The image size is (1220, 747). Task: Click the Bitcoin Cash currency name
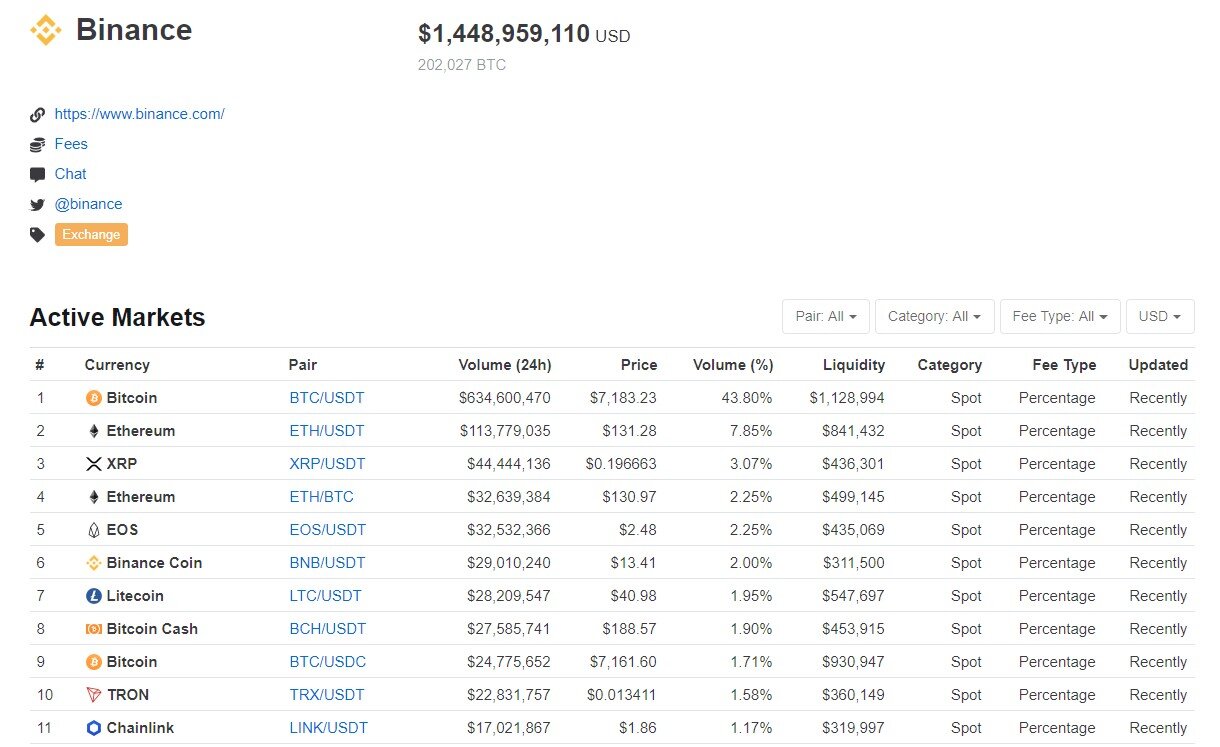tap(152, 629)
